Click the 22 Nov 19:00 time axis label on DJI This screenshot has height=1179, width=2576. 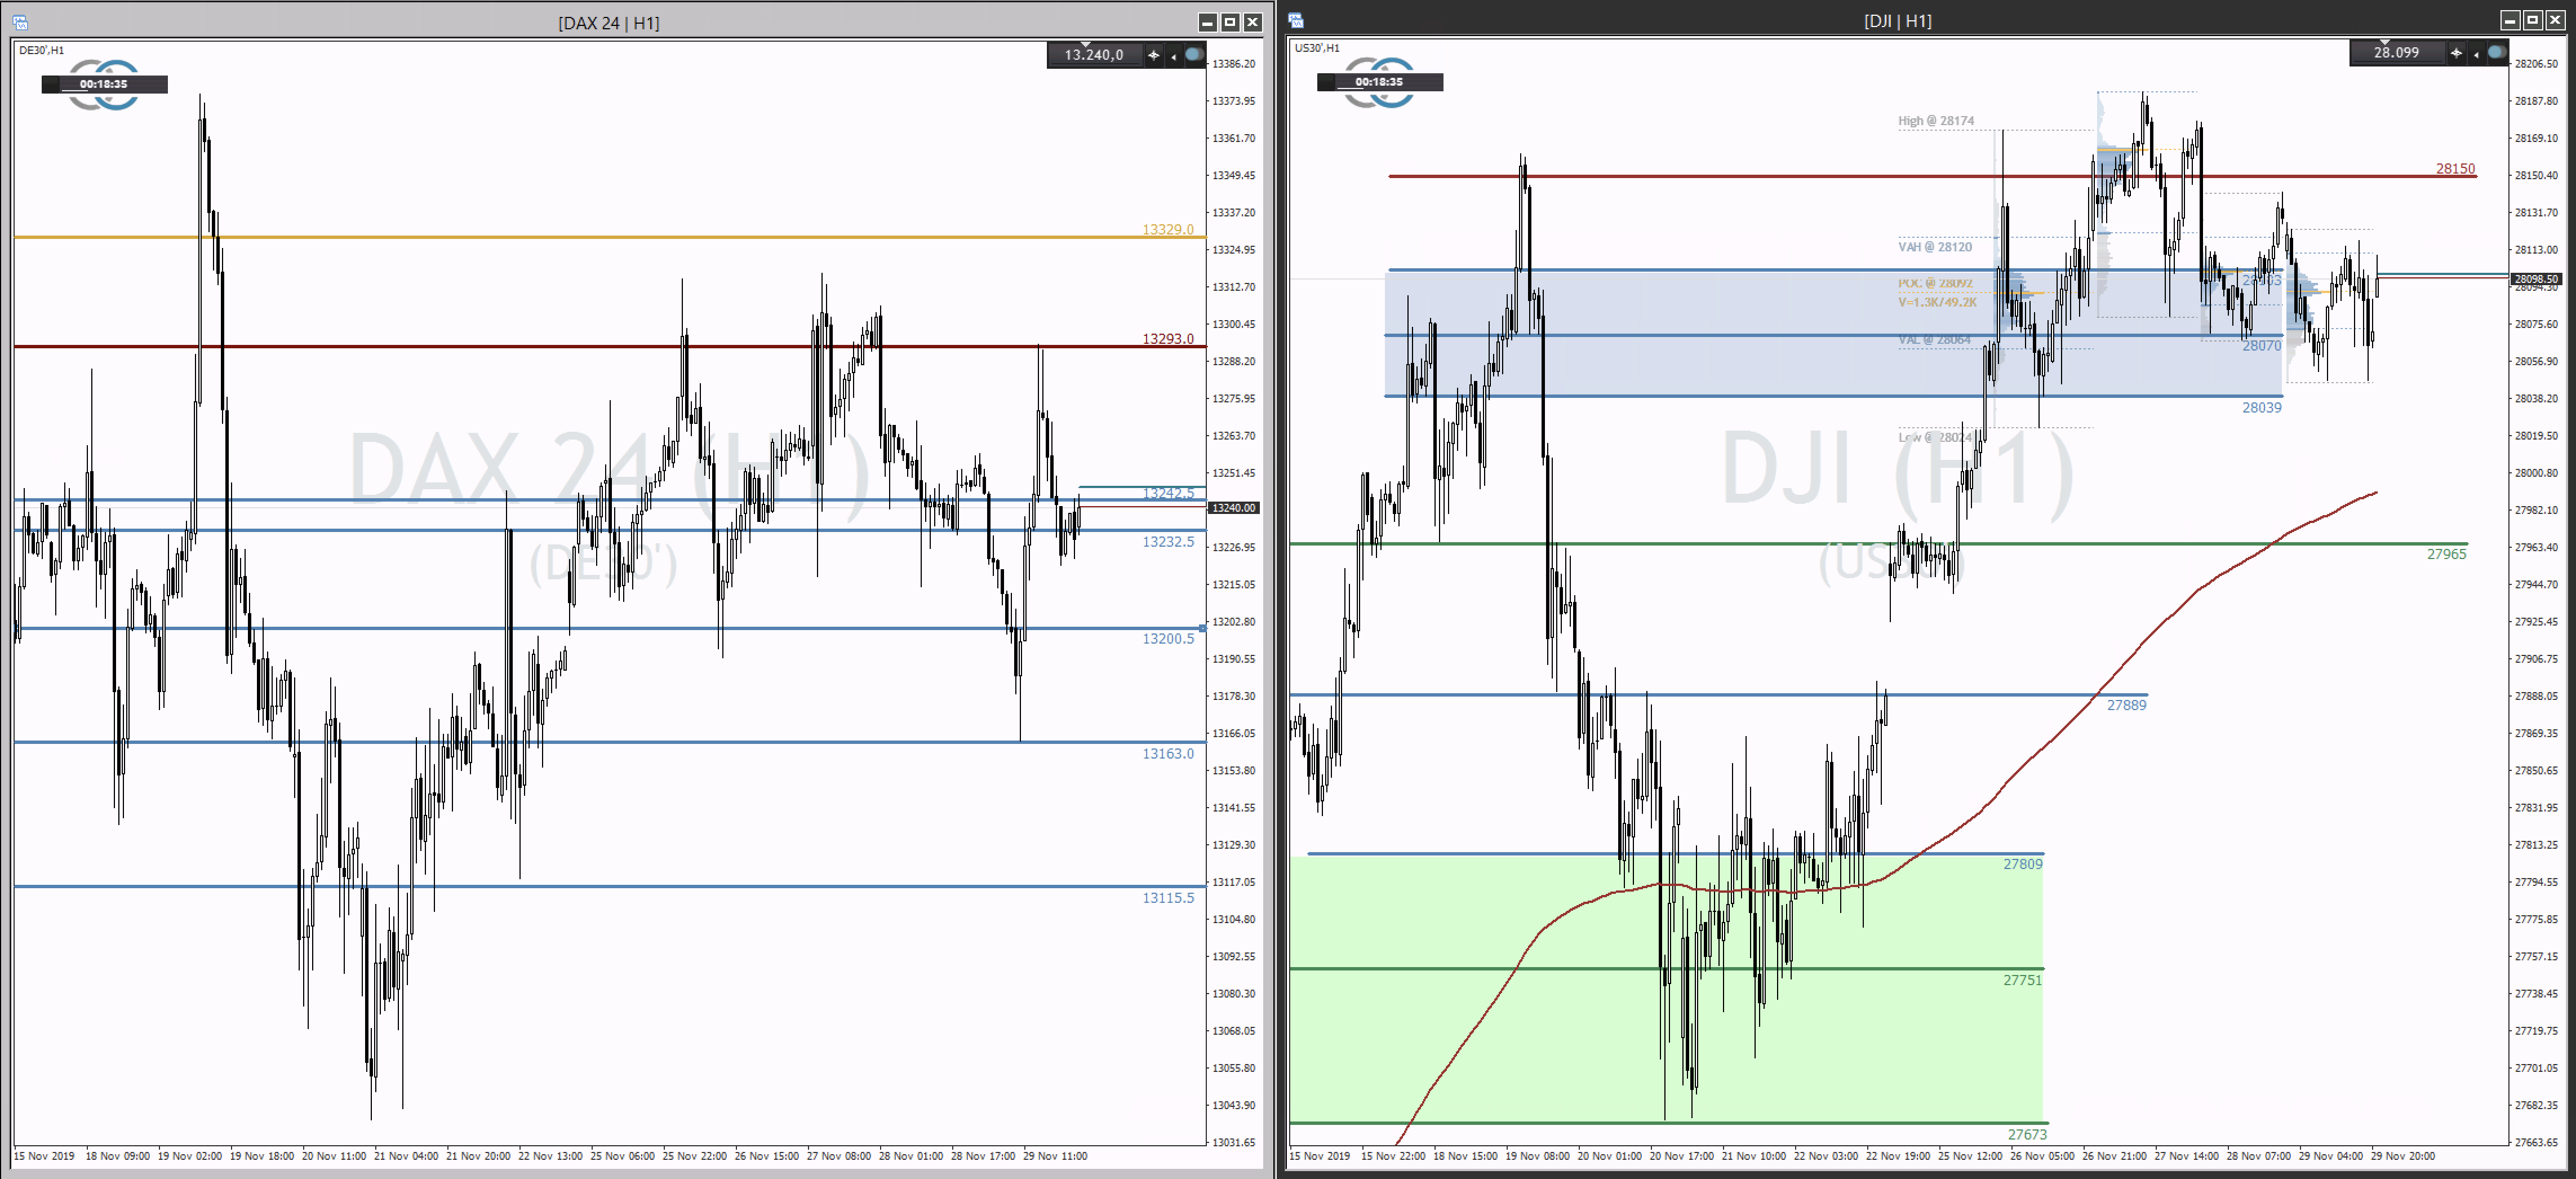click(x=1898, y=1156)
